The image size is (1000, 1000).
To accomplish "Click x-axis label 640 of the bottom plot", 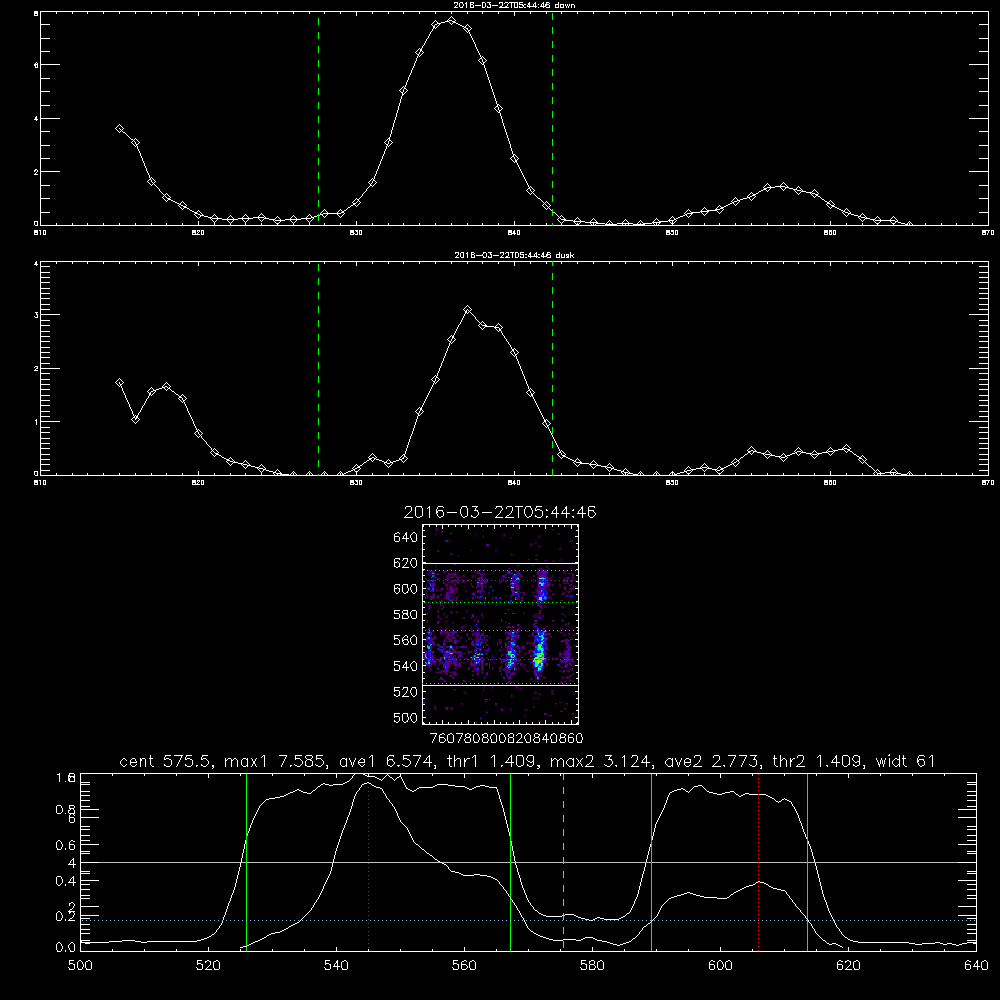I will [976, 966].
